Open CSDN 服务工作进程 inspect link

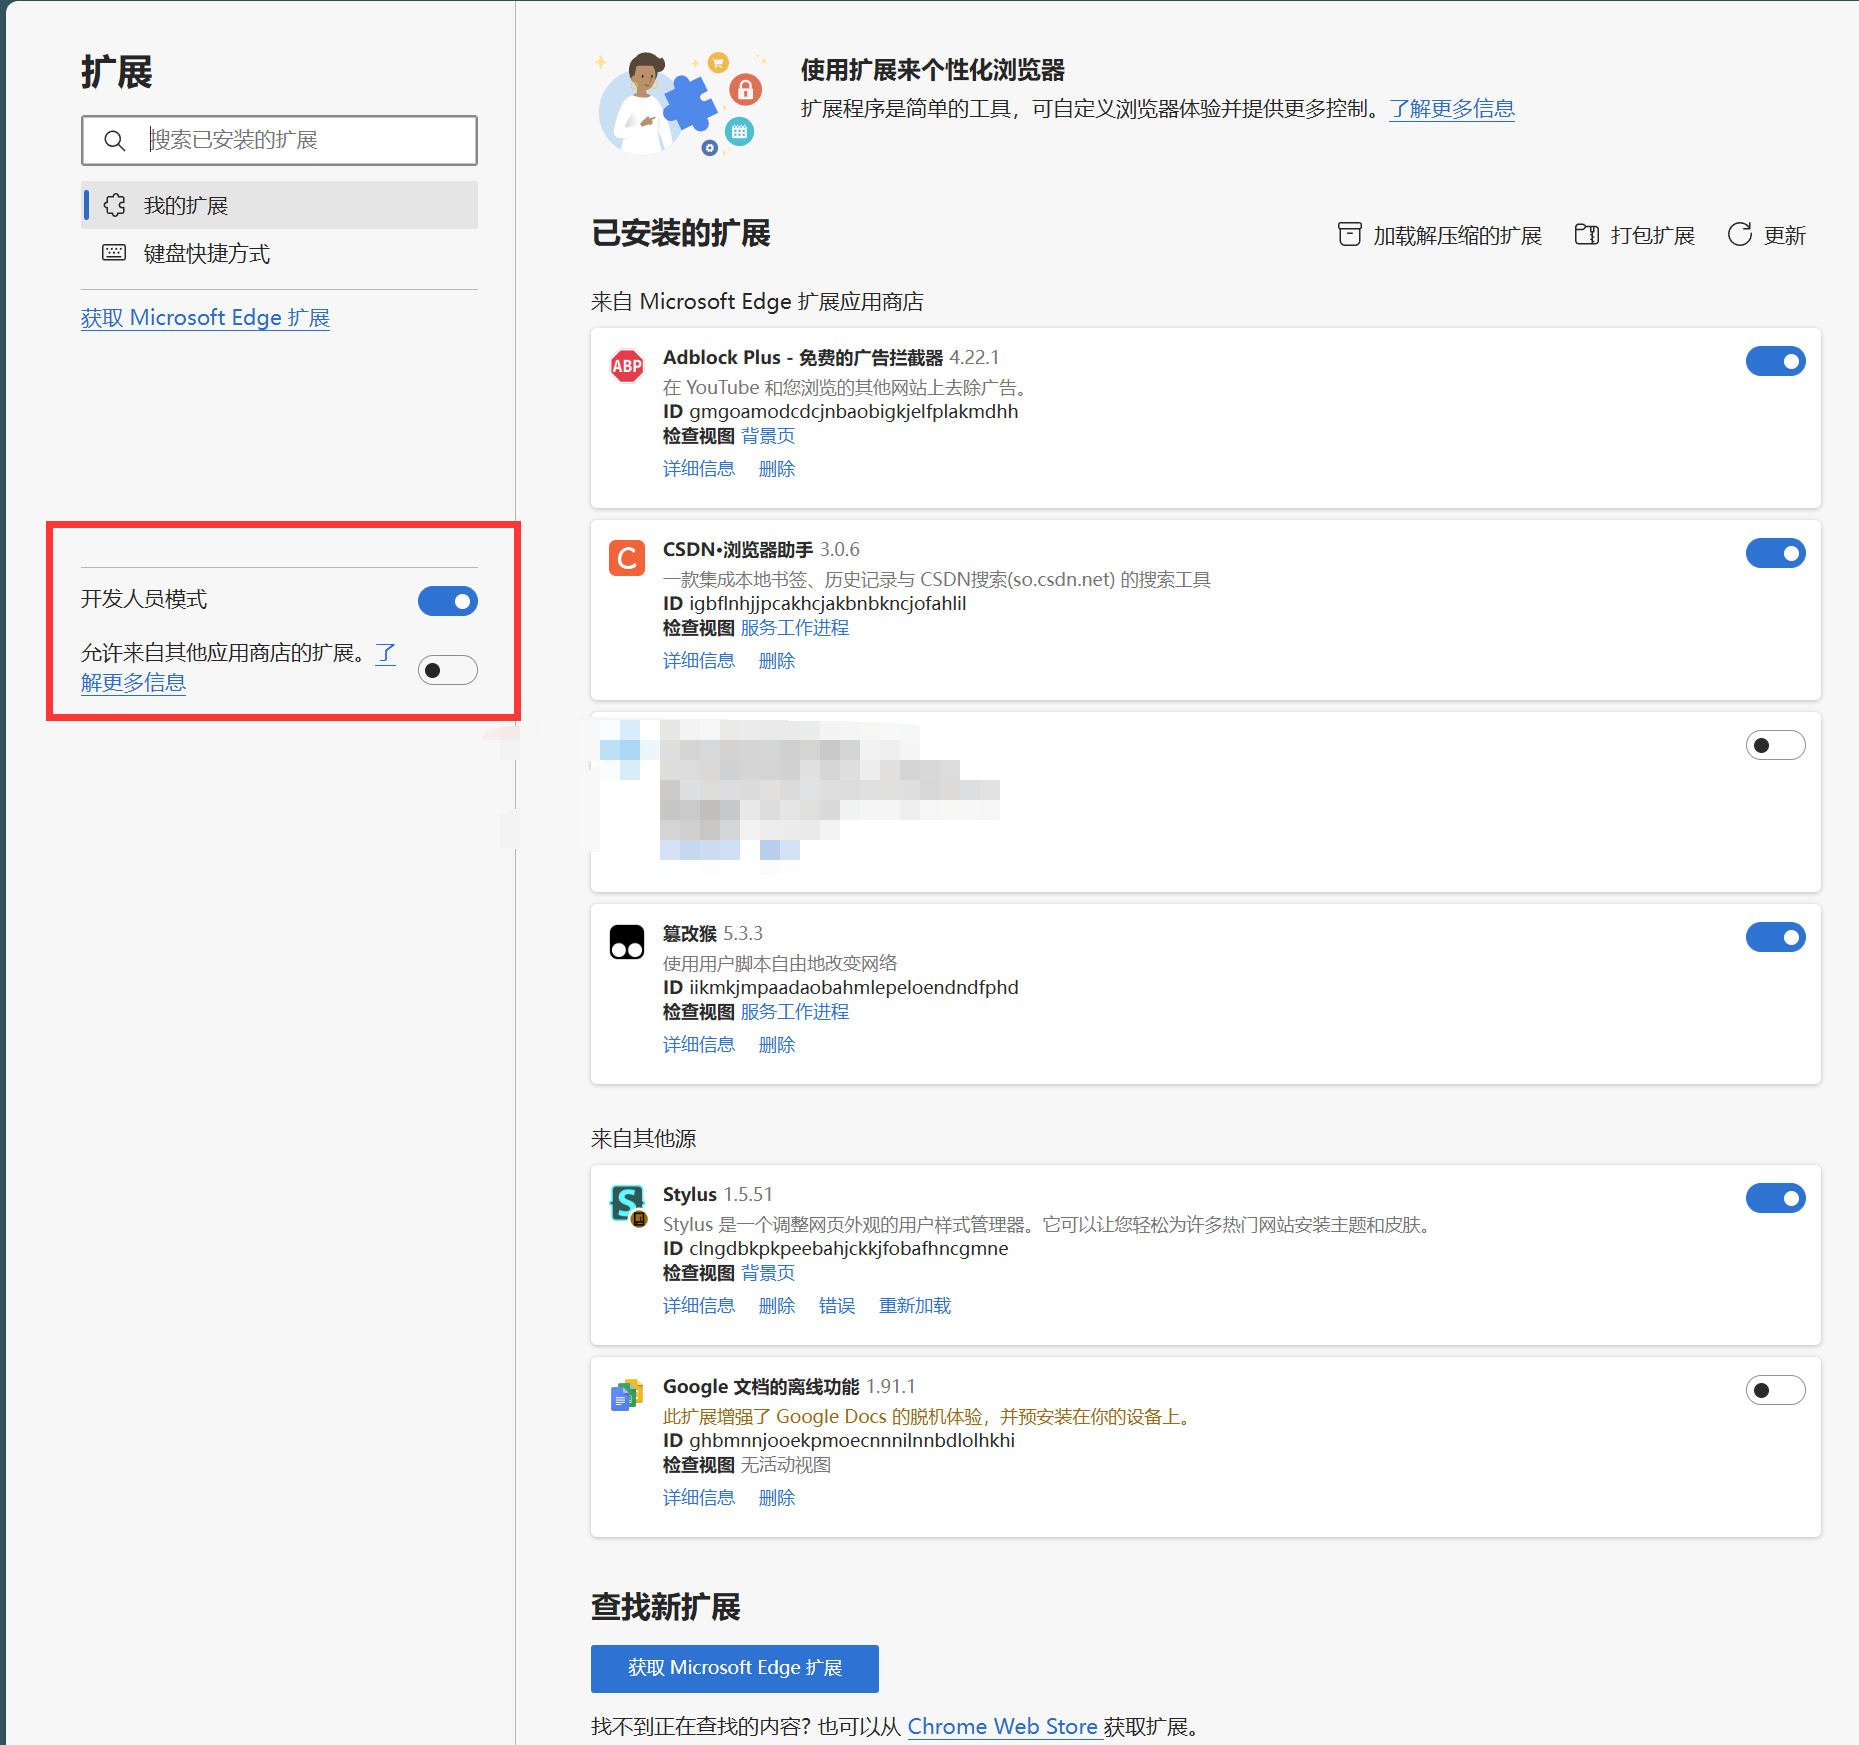tap(795, 628)
